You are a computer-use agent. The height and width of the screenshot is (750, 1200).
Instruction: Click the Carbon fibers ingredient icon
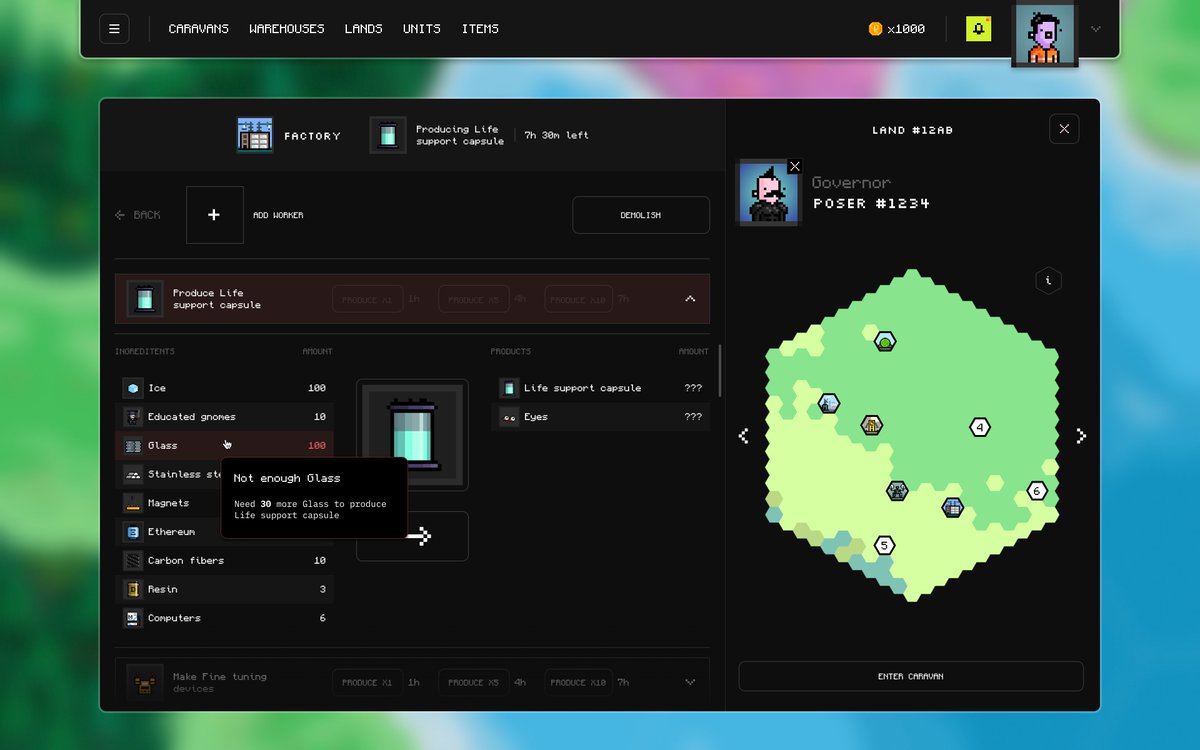pyautogui.click(x=132, y=561)
